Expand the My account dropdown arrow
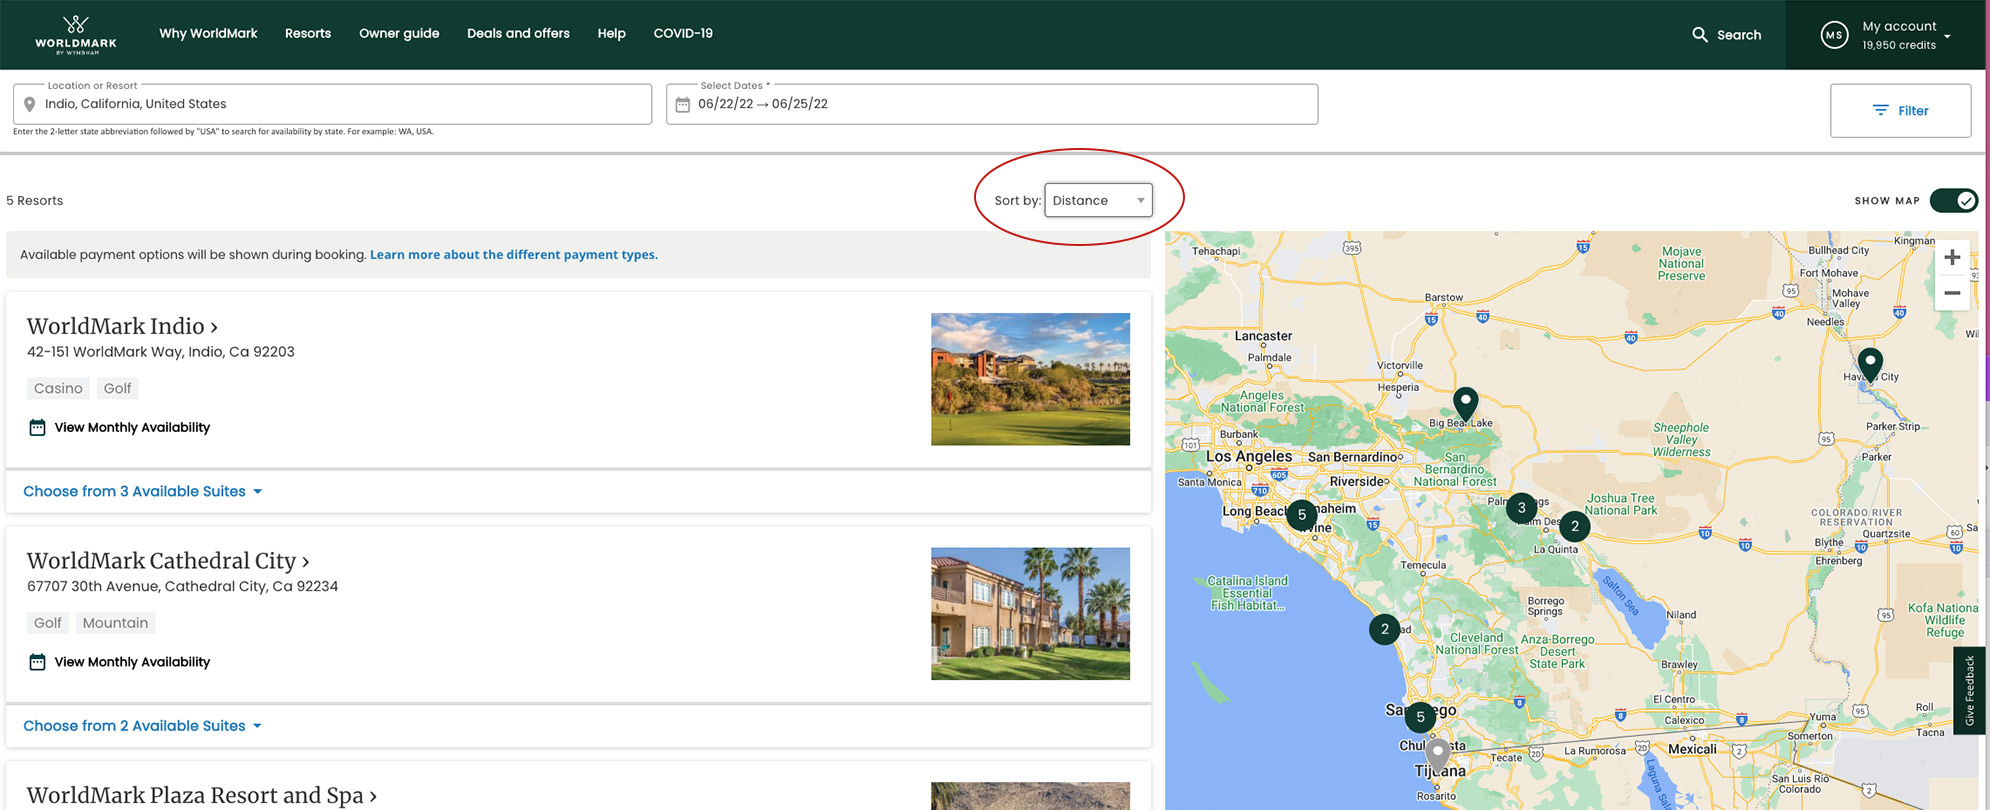Viewport: 1990px width, 810px height. 1947,36
